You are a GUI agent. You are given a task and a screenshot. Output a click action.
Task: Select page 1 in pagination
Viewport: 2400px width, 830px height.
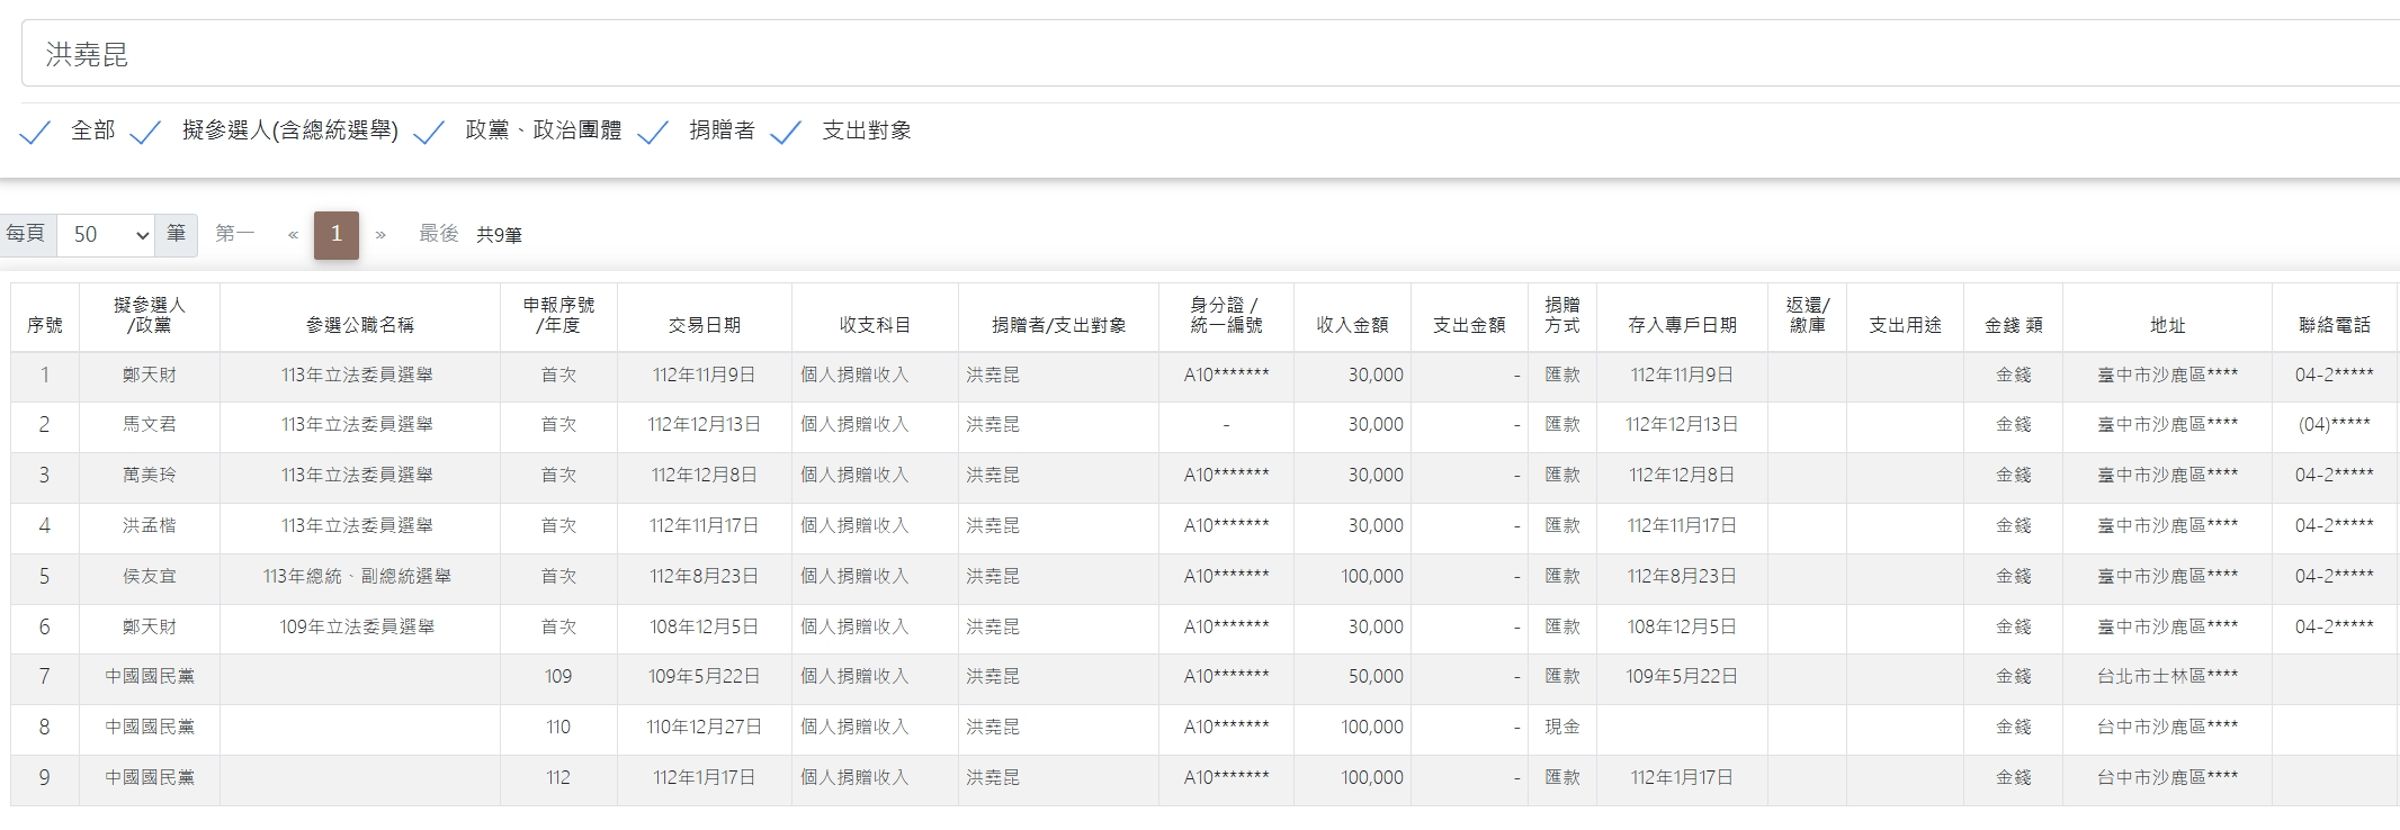336,235
